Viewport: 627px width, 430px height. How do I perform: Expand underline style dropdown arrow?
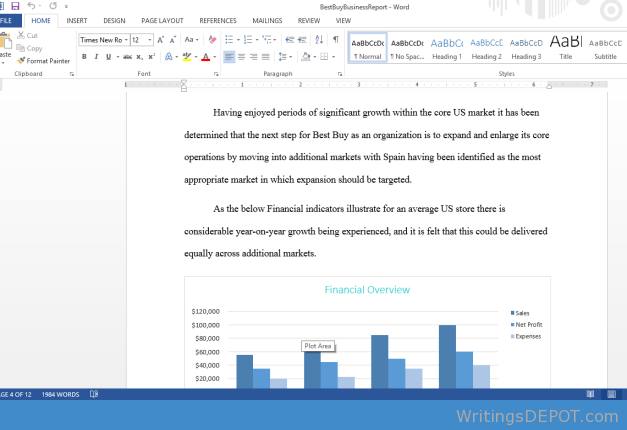(117, 57)
